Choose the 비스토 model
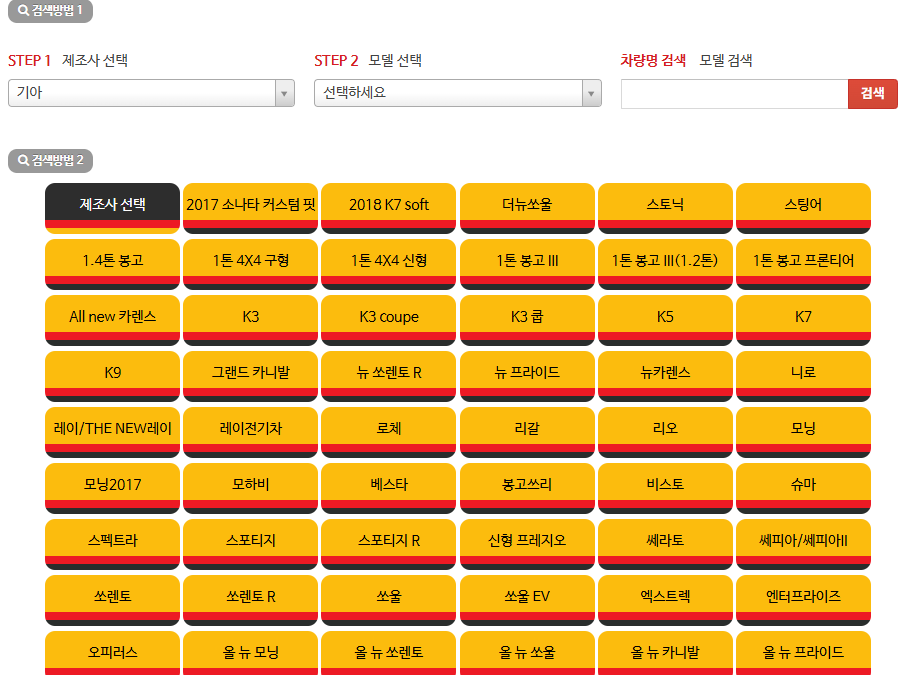 pos(665,489)
